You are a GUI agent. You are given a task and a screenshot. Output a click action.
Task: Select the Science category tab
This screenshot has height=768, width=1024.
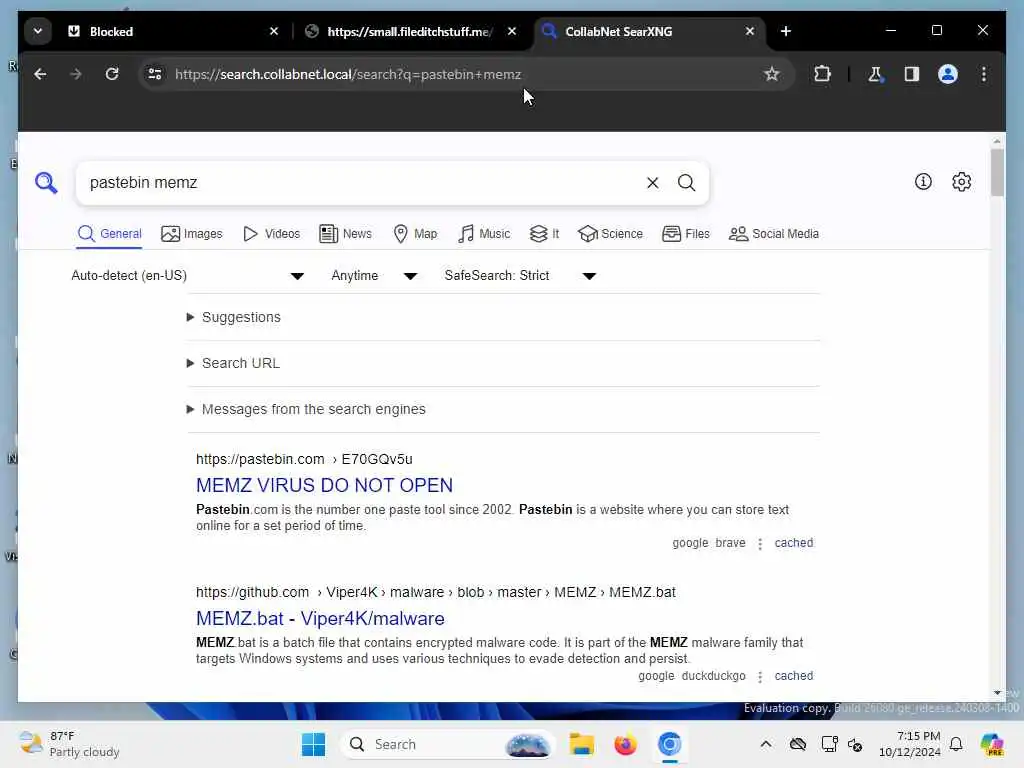pos(611,234)
